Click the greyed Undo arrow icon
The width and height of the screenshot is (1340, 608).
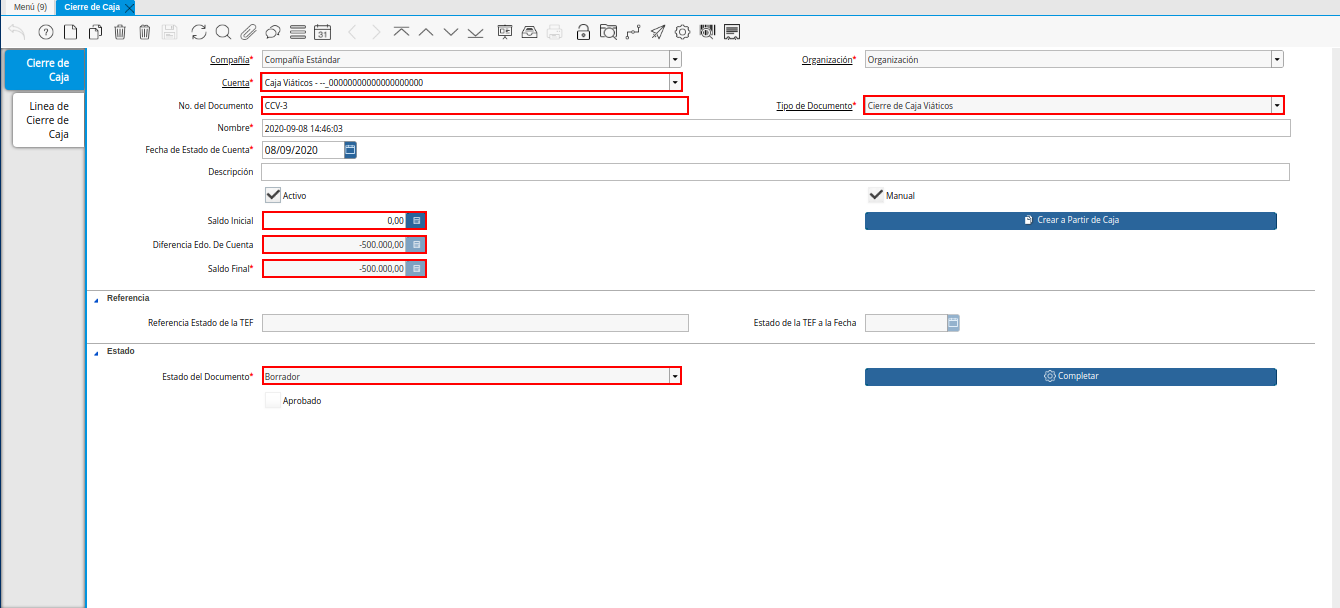(x=17, y=32)
